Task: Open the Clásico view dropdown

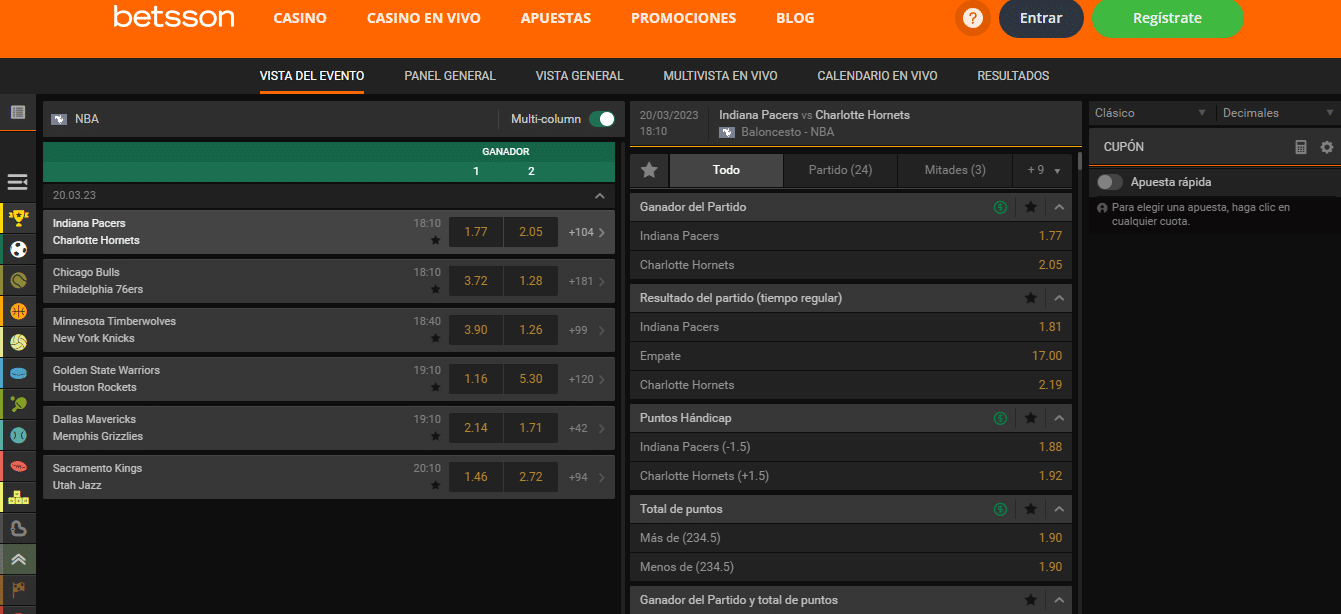Action: 1150,113
